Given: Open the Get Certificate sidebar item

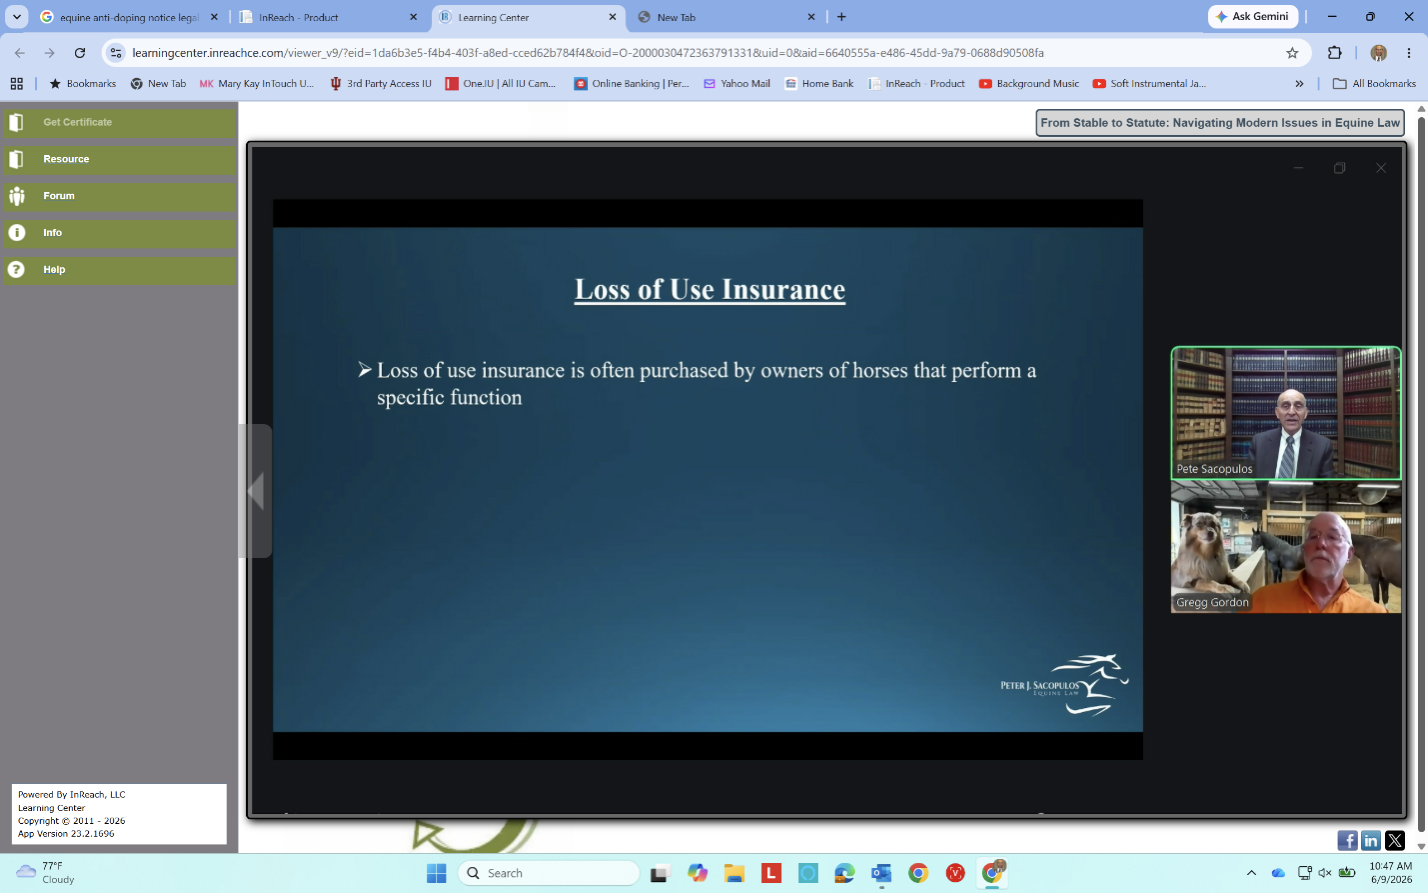Looking at the screenshot, I should click(x=119, y=122).
